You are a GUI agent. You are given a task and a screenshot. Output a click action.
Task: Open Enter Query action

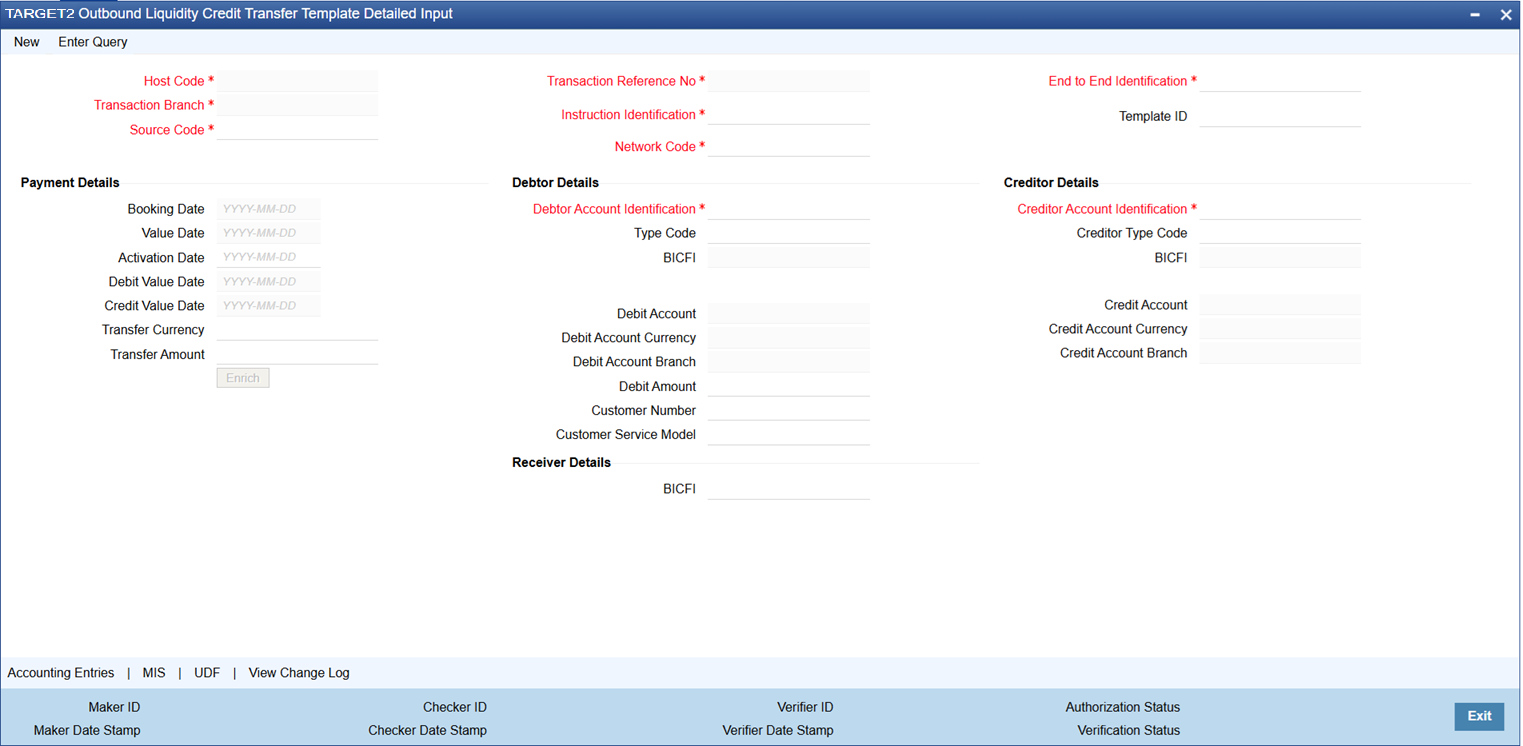[x=93, y=42]
